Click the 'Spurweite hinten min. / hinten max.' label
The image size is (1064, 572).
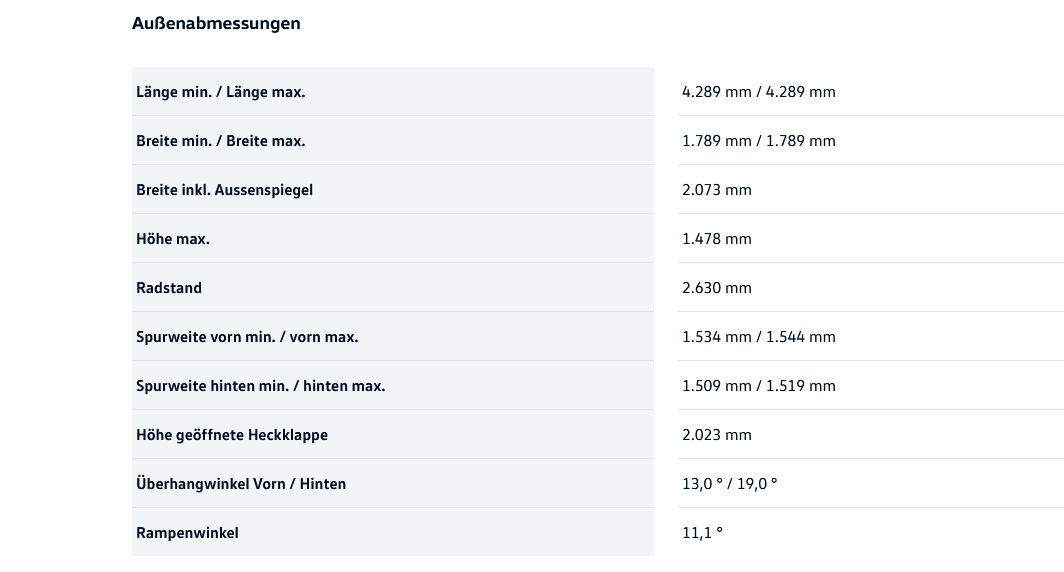[260, 386]
